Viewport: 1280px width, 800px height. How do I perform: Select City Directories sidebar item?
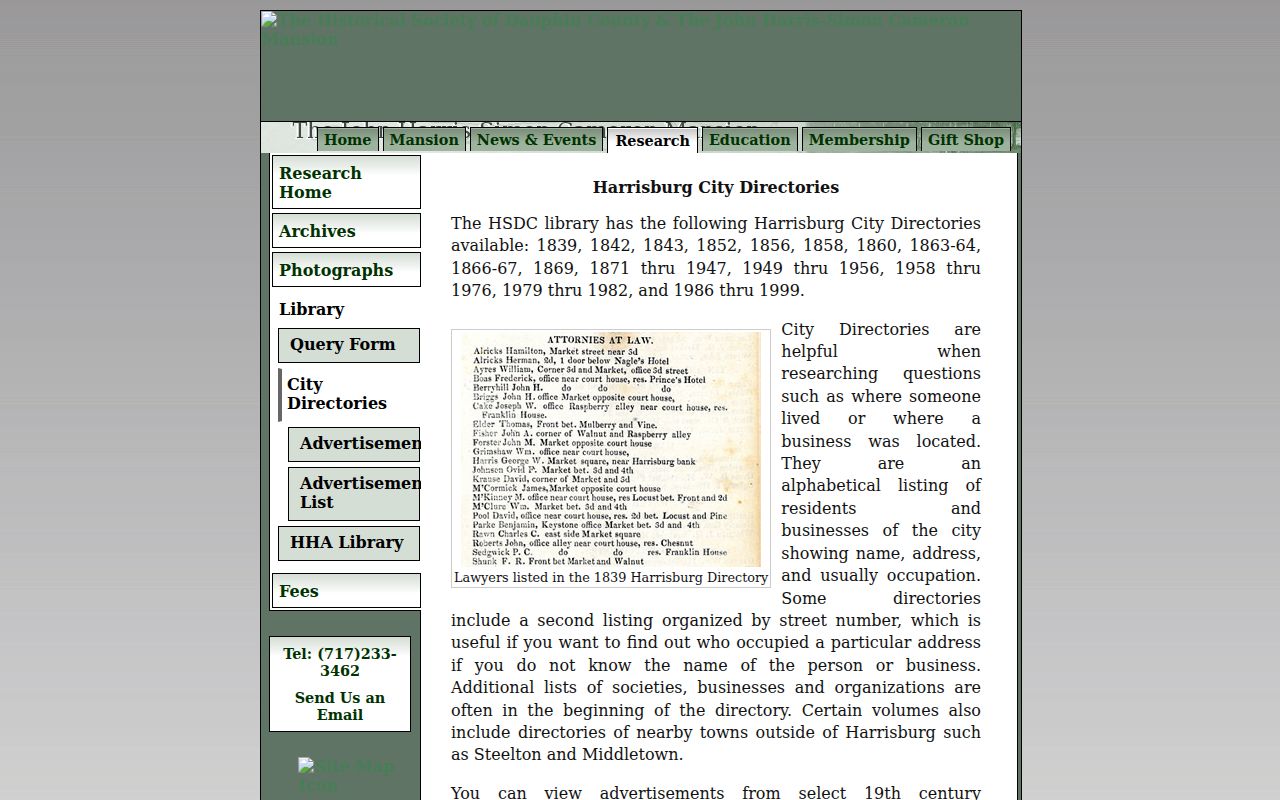pos(349,394)
